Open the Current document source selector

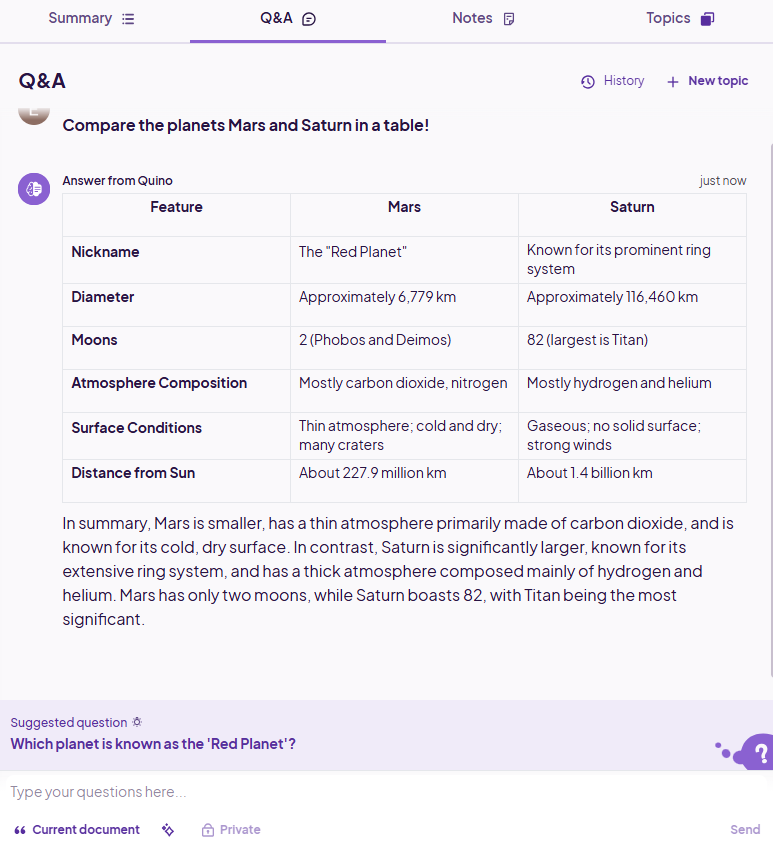85,830
